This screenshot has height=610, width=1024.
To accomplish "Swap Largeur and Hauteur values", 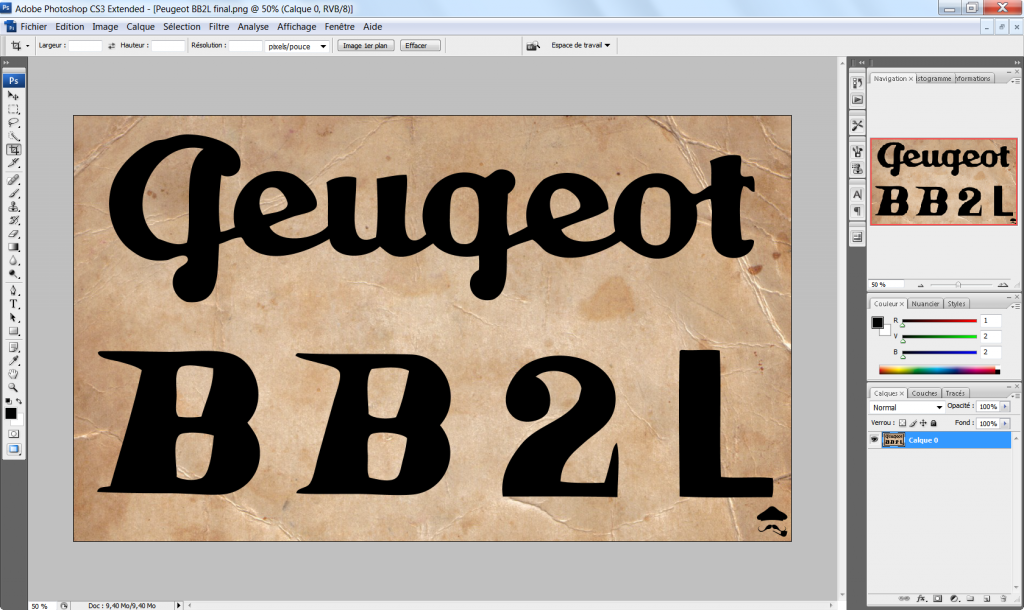I will tap(111, 46).
